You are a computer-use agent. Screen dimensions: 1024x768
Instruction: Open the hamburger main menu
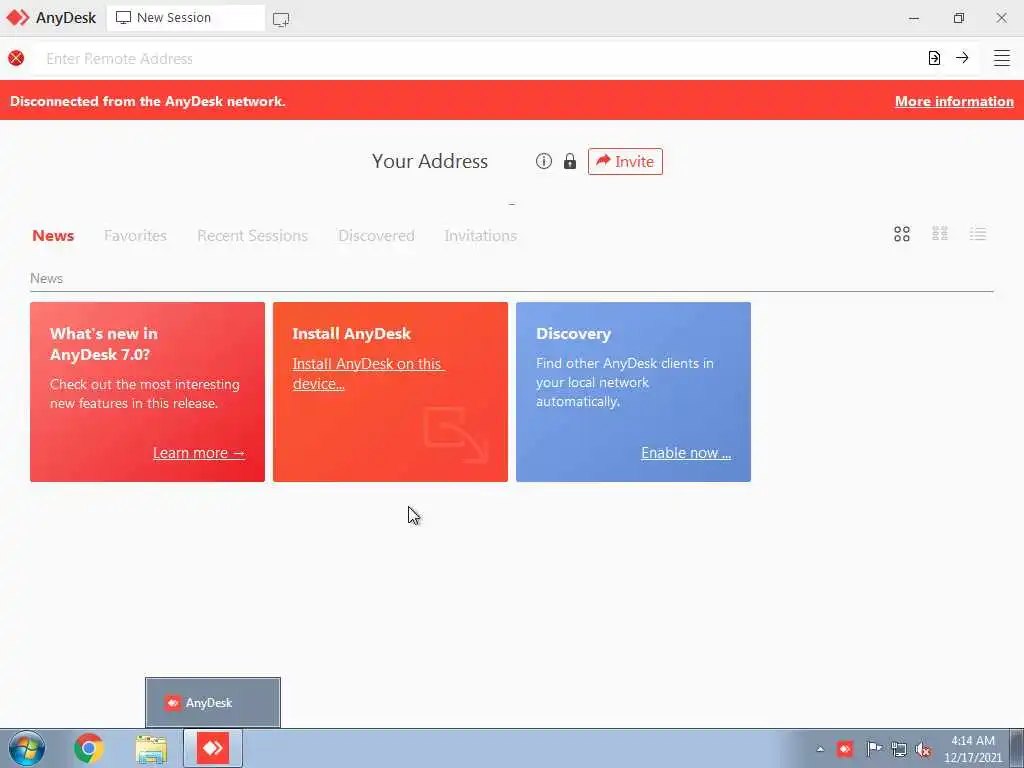[x=1002, y=58]
